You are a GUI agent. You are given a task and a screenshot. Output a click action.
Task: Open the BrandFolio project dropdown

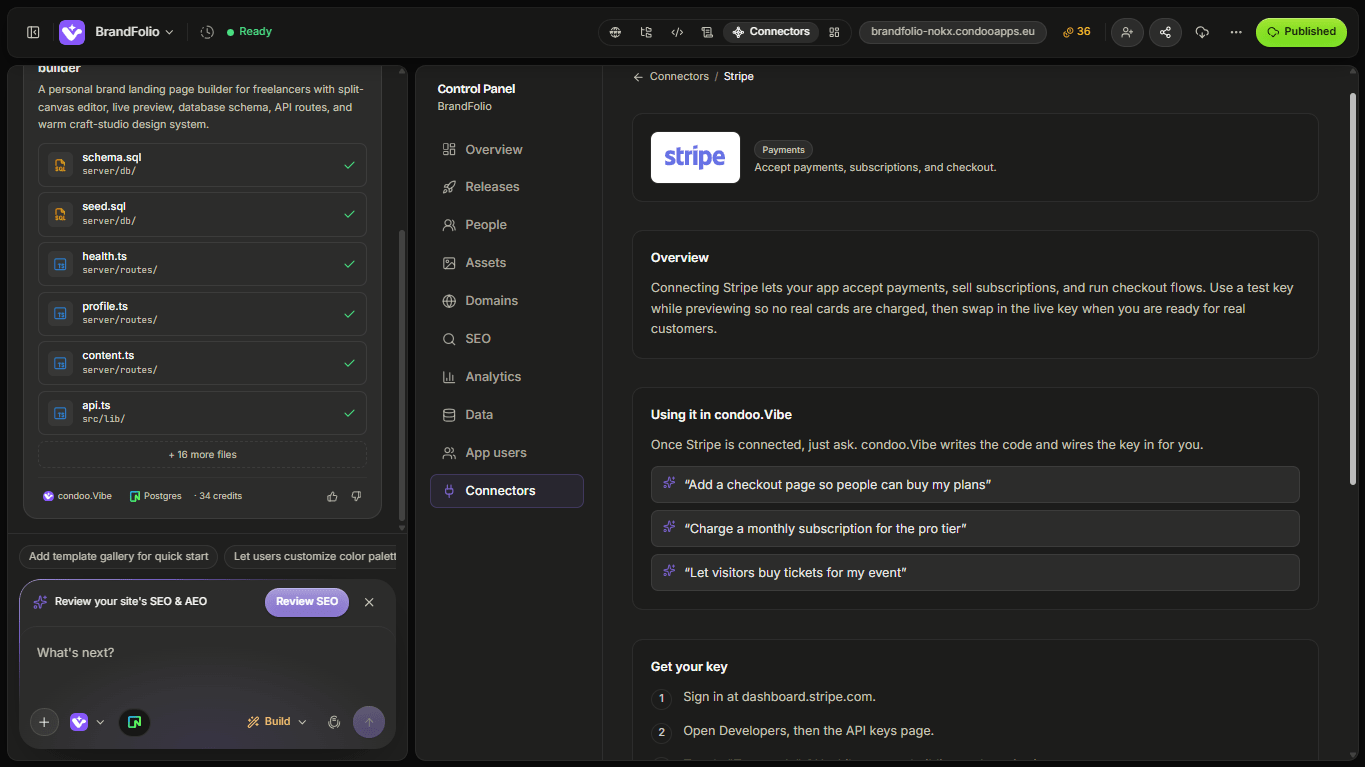click(134, 32)
